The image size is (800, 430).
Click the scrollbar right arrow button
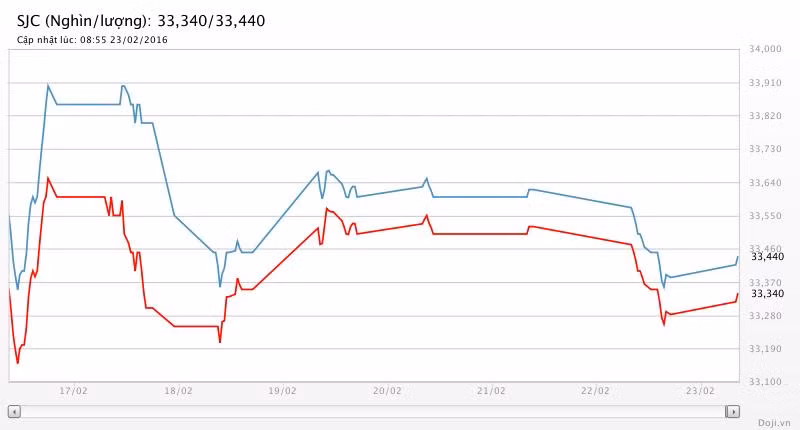(733, 411)
